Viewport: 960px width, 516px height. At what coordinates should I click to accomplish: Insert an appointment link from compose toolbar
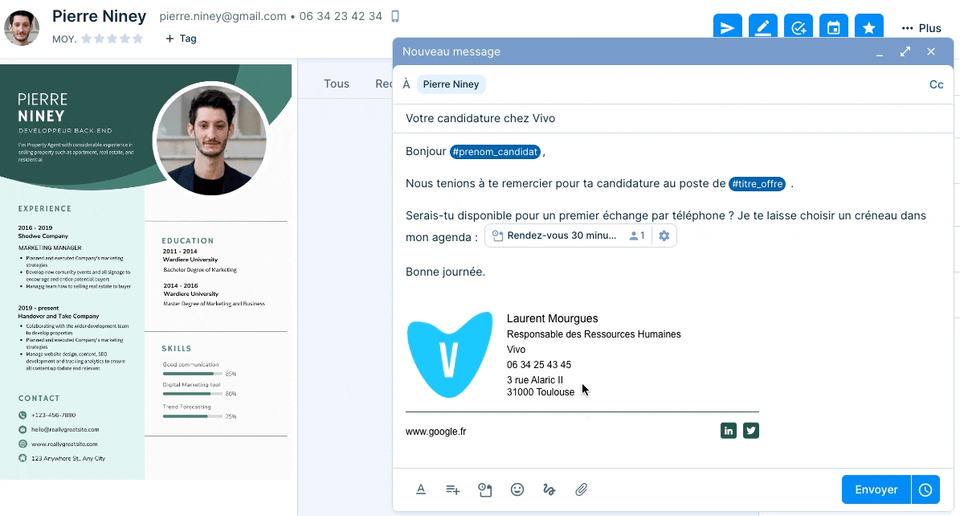point(485,490)
